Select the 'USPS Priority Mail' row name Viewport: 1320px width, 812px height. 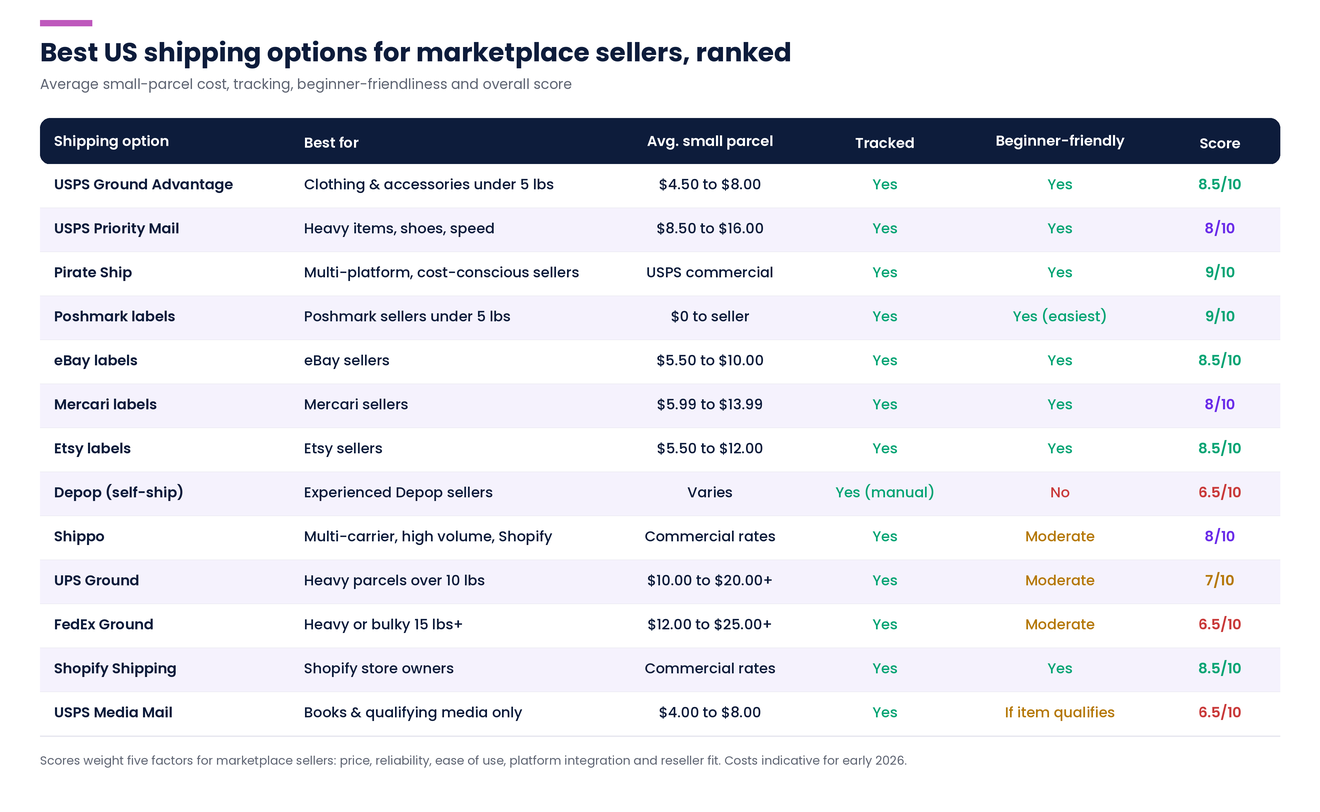pos(116,228)
